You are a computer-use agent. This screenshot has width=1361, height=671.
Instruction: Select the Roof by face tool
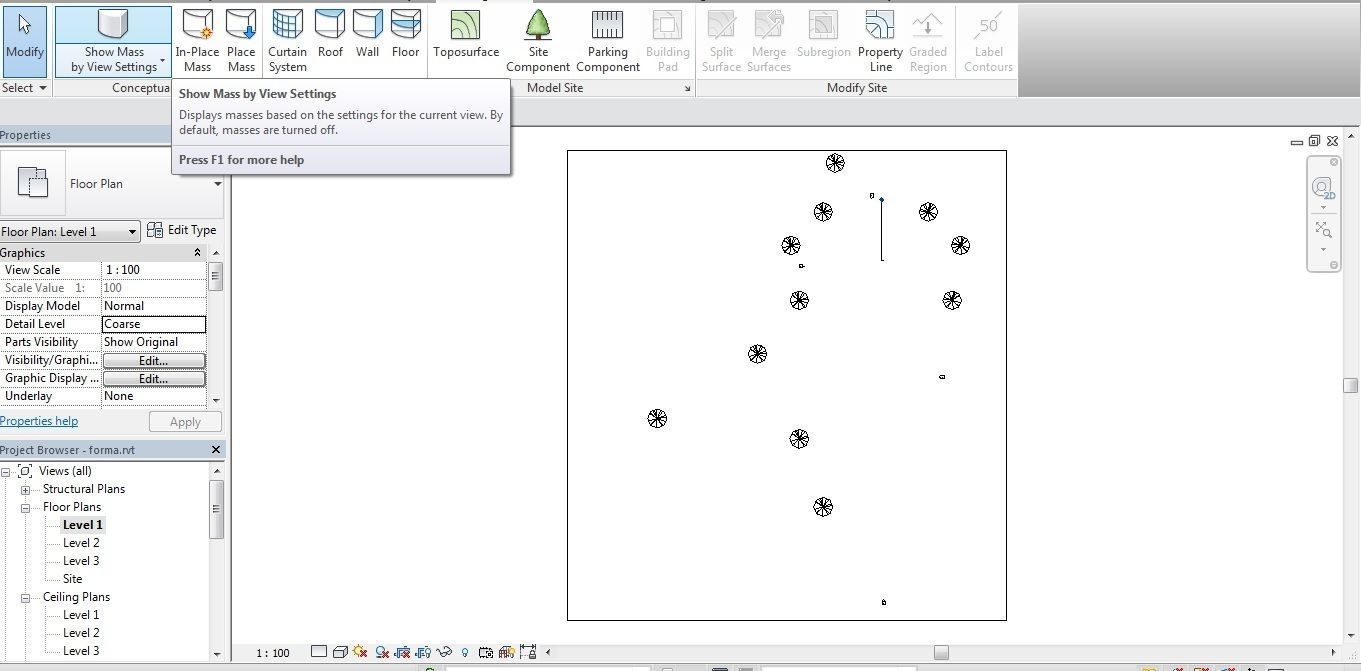pyautogui.click(x=330, y=35)
